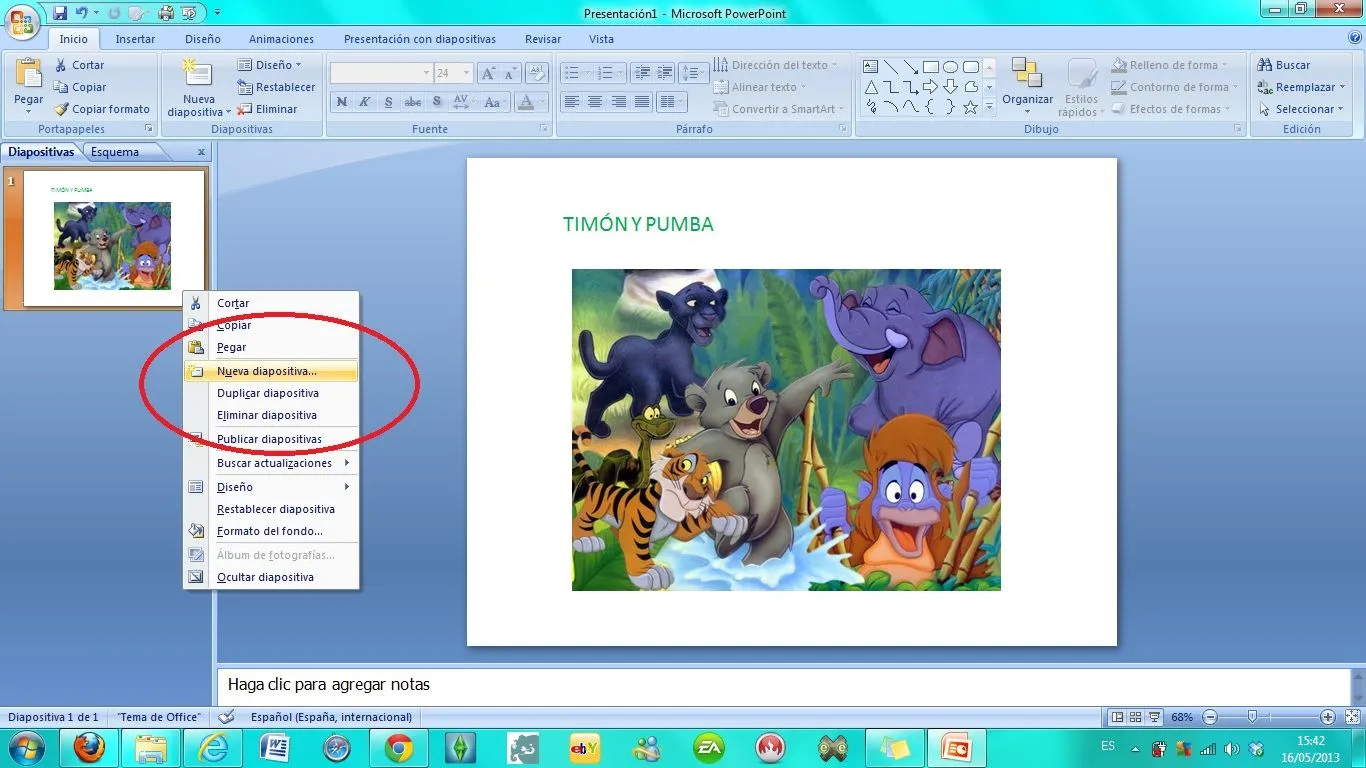
Task: Click Eliminar in Diapositivas group
Action: 268,109
